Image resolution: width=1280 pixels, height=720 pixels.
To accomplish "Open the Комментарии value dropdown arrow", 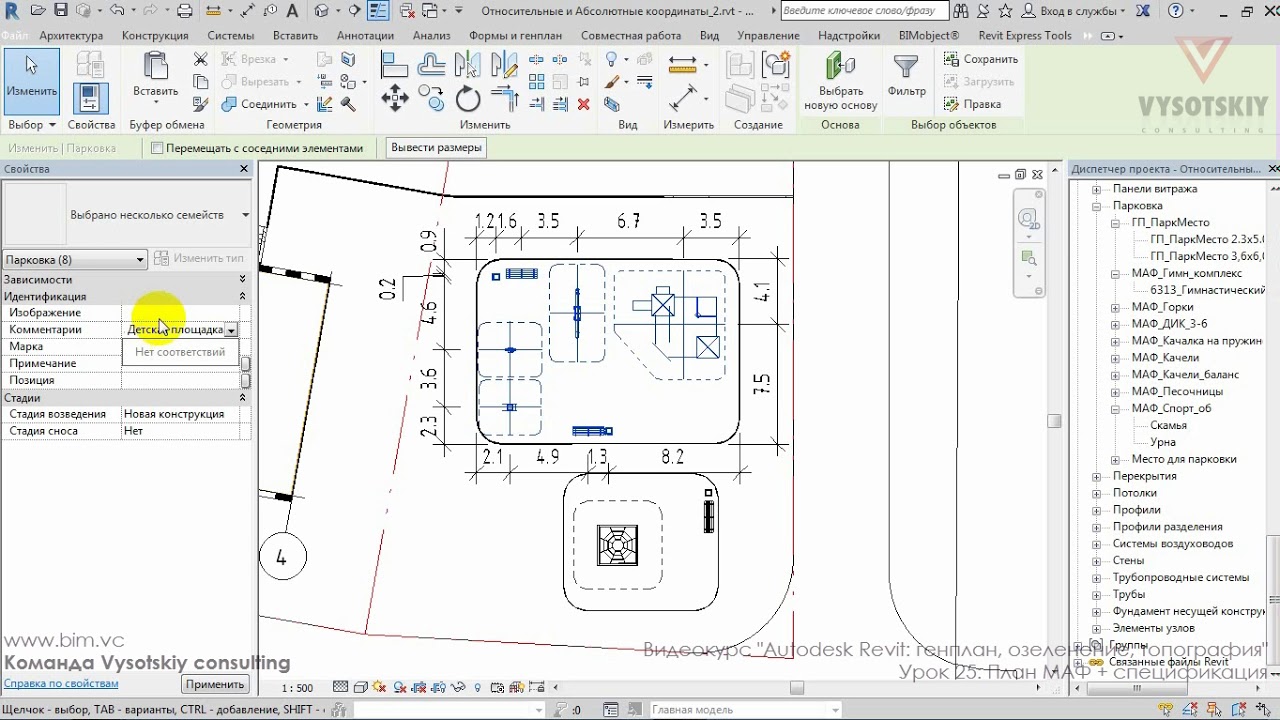I will click(x=231, y=330).
